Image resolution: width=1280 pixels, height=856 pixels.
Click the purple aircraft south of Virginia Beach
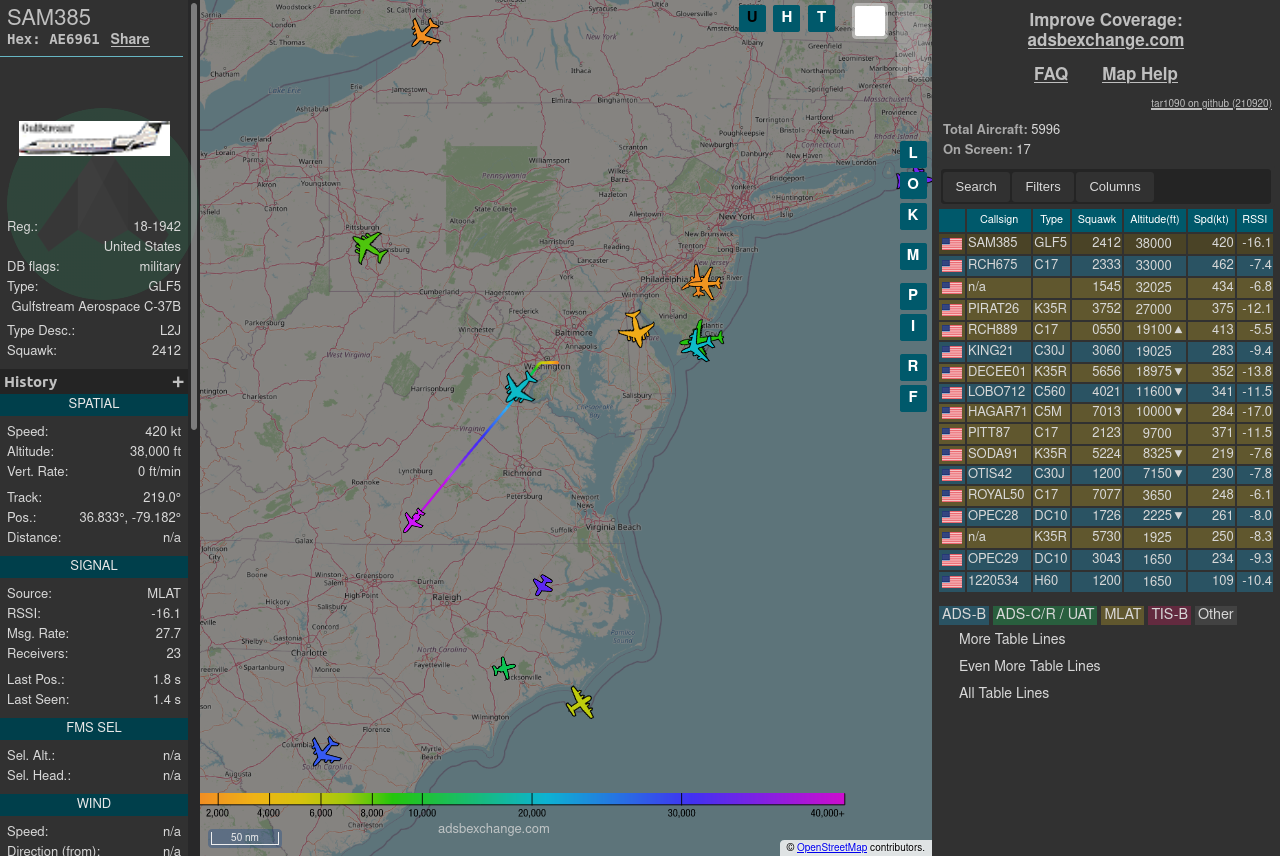[542, 585]
